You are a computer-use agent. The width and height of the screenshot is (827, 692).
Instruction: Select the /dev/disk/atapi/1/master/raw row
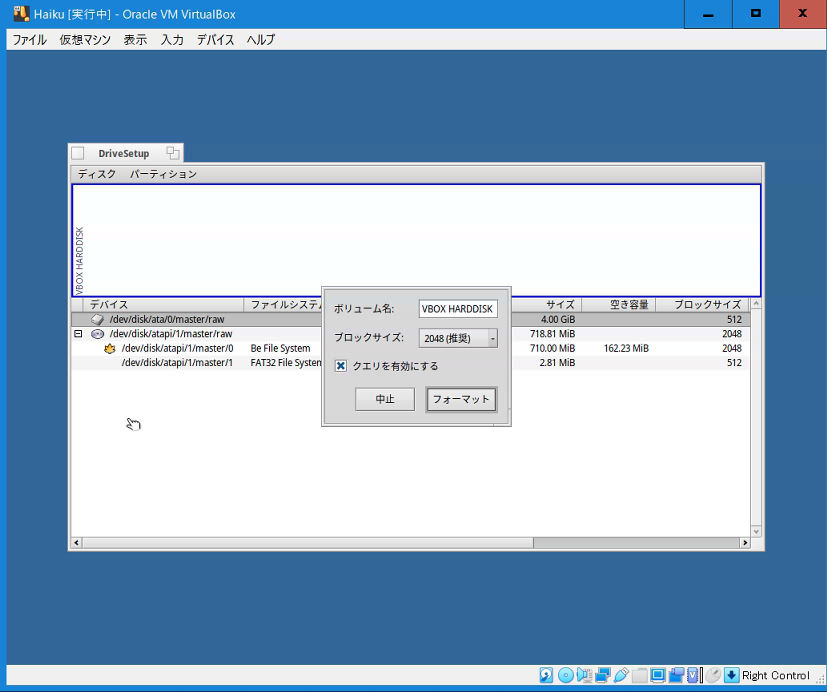410,334
